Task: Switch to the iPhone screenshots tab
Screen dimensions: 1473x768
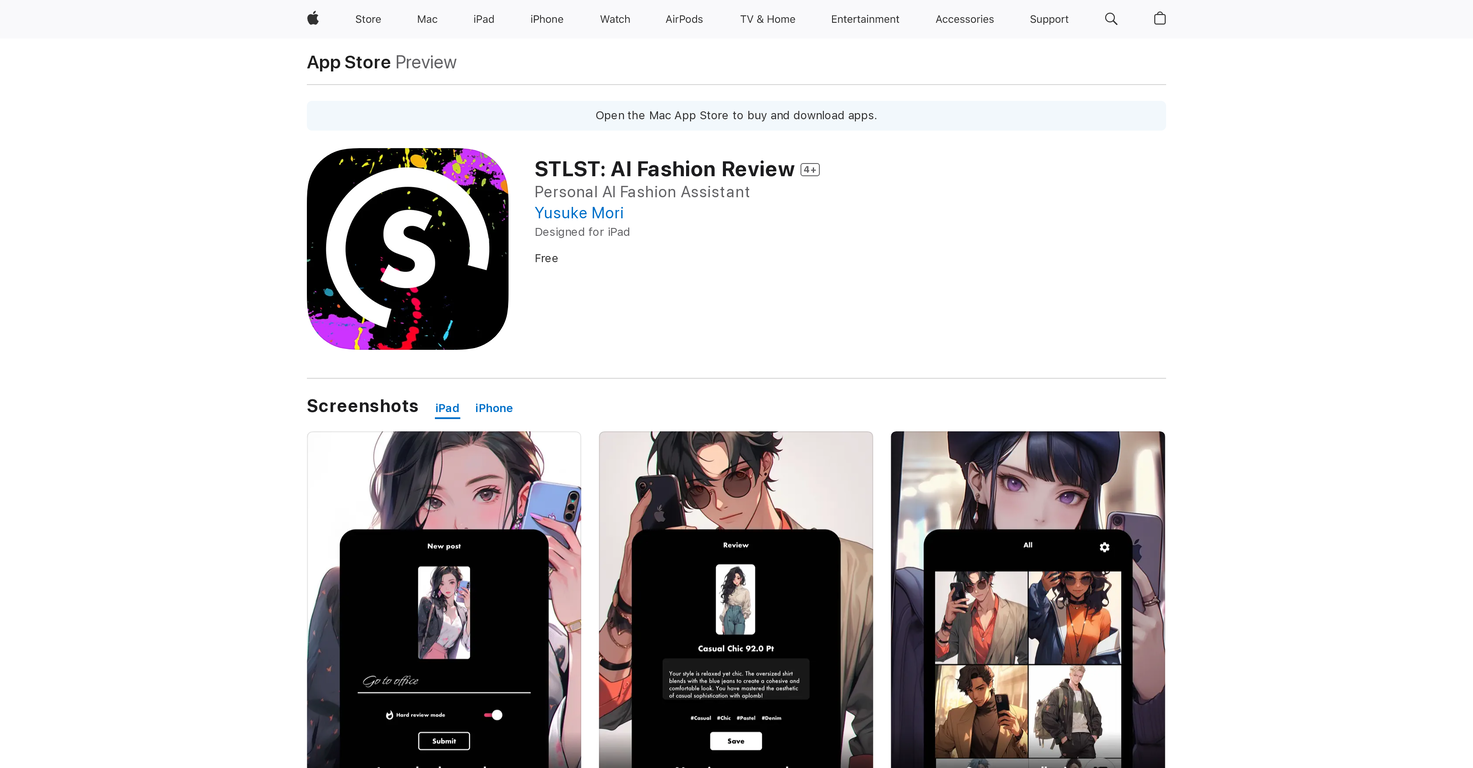Action: pyautogui.click(x=493, y=408)
